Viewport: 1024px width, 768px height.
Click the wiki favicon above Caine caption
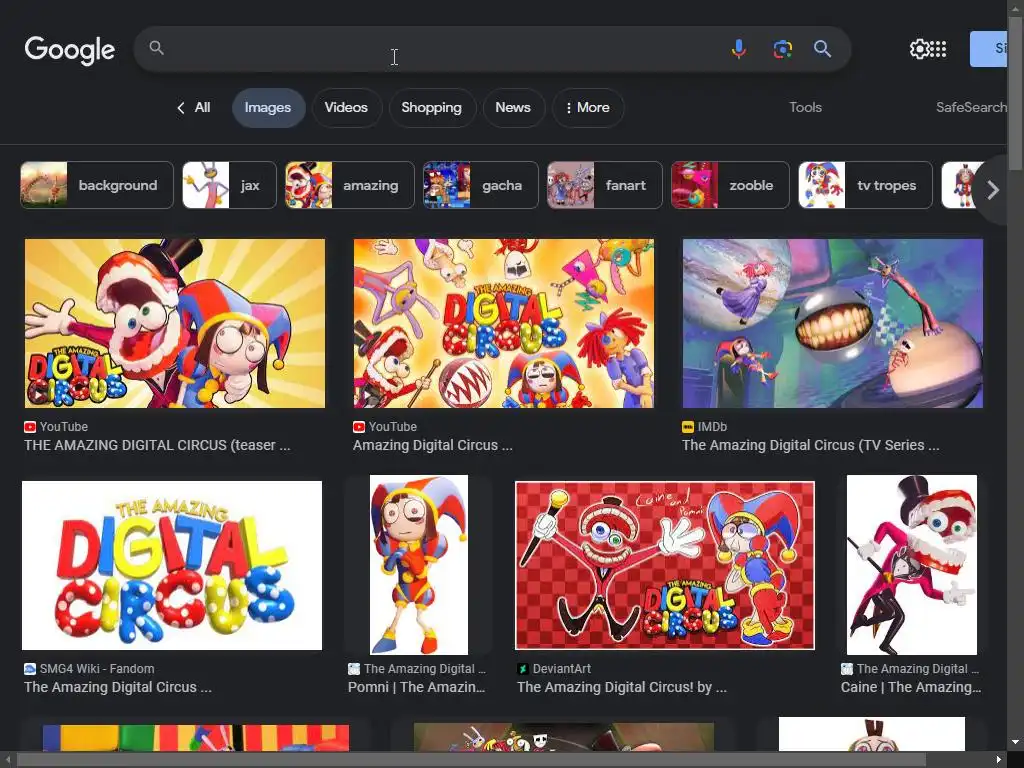pos(847,669)
